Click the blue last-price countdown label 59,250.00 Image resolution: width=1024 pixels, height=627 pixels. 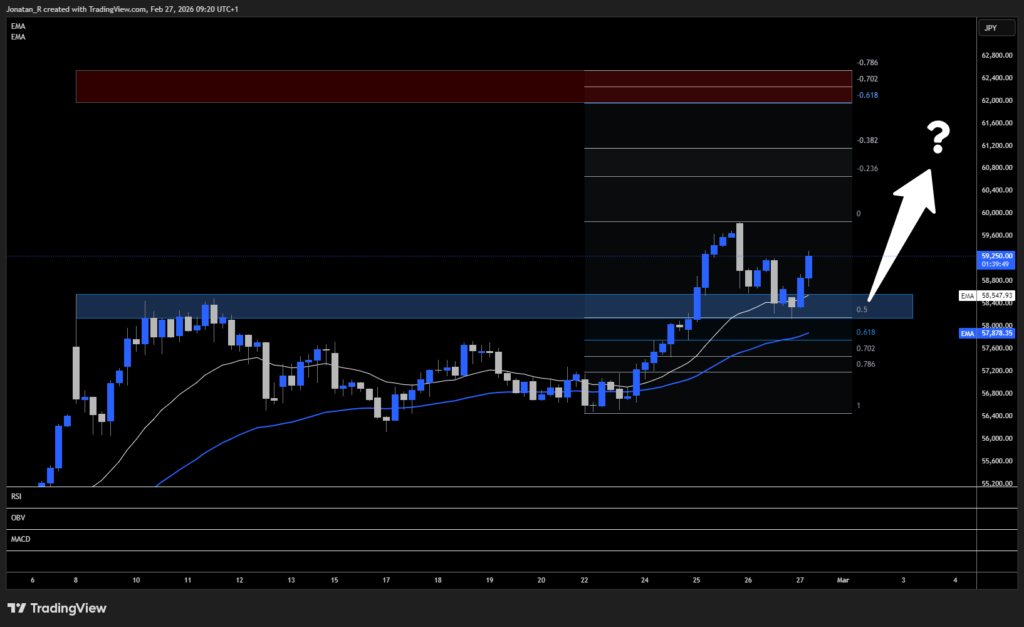pos(996,260)
